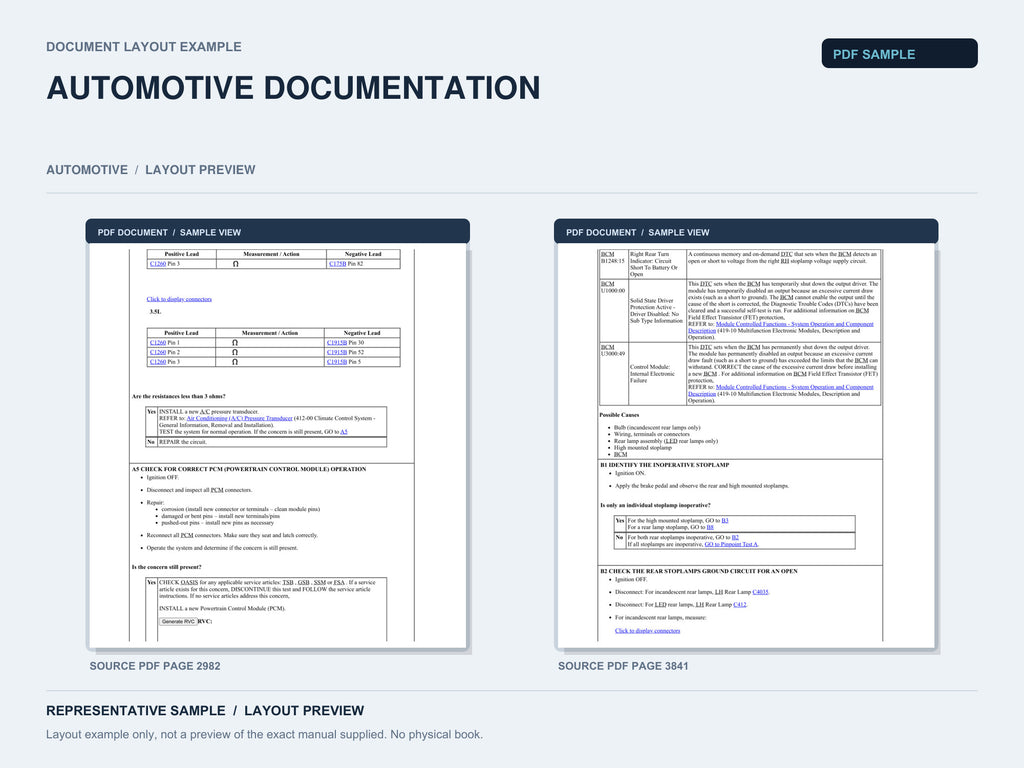Click the AUTOMOTIVE breadcrumb label
1024x768 pixels.
87,170
